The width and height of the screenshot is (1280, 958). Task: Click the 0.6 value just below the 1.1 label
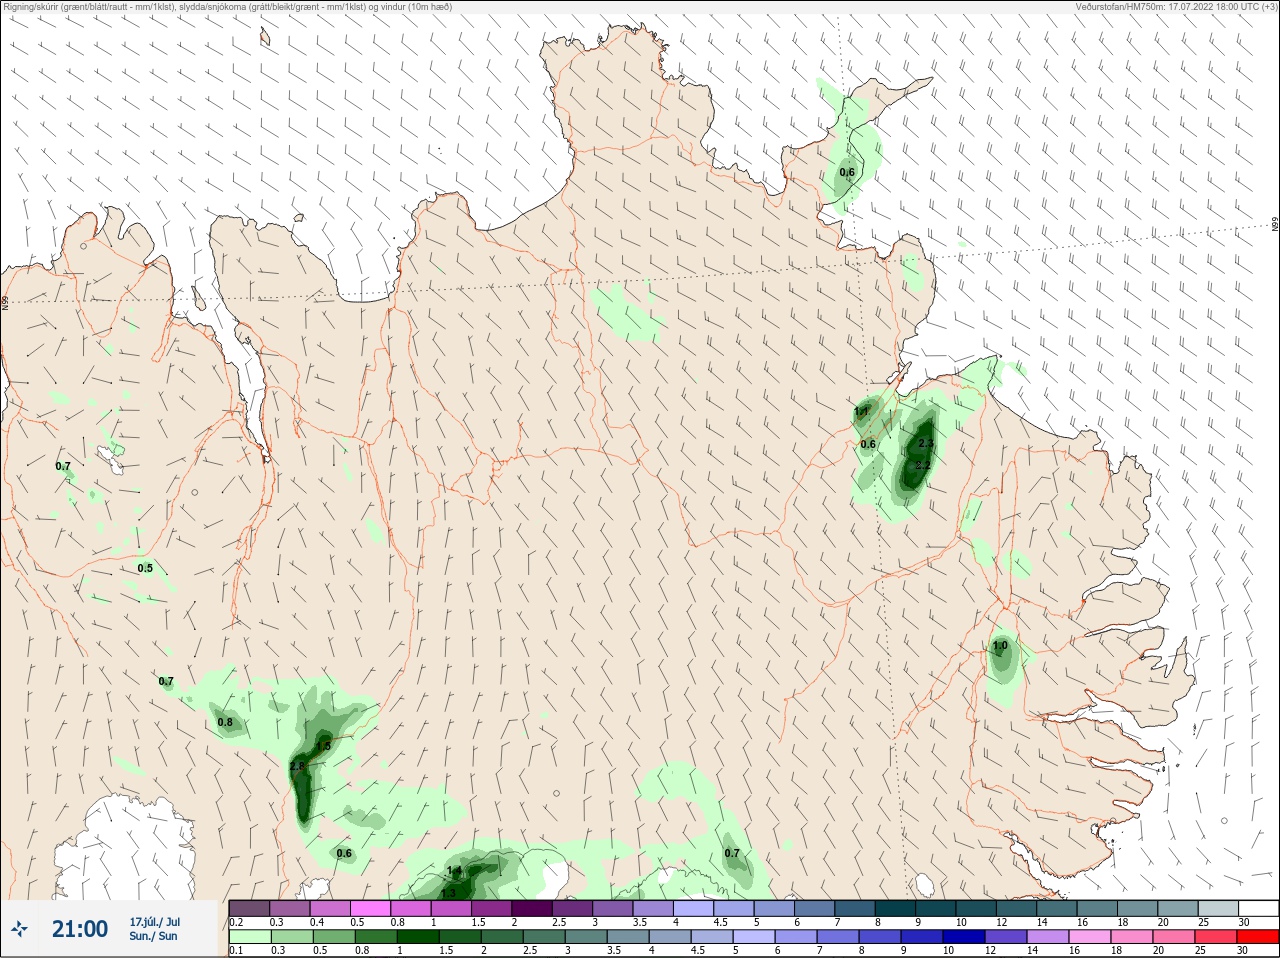tap(868, 444)
